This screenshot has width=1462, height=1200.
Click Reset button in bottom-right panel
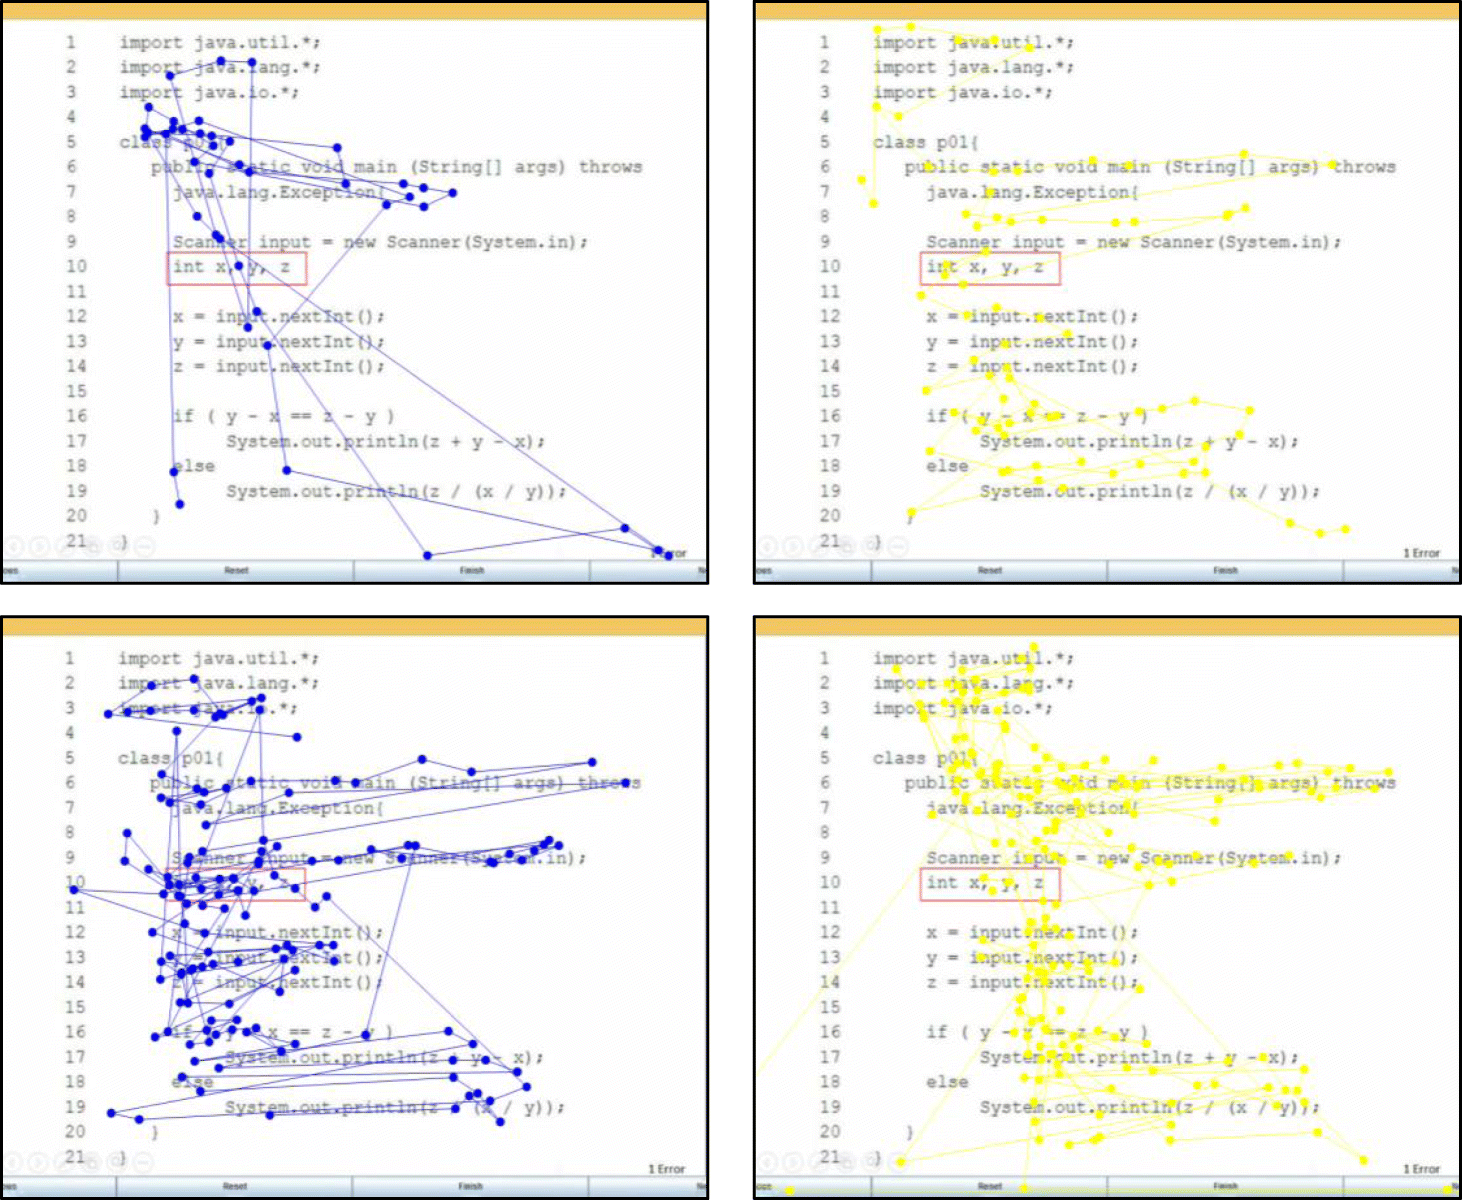pos(990,1186)
